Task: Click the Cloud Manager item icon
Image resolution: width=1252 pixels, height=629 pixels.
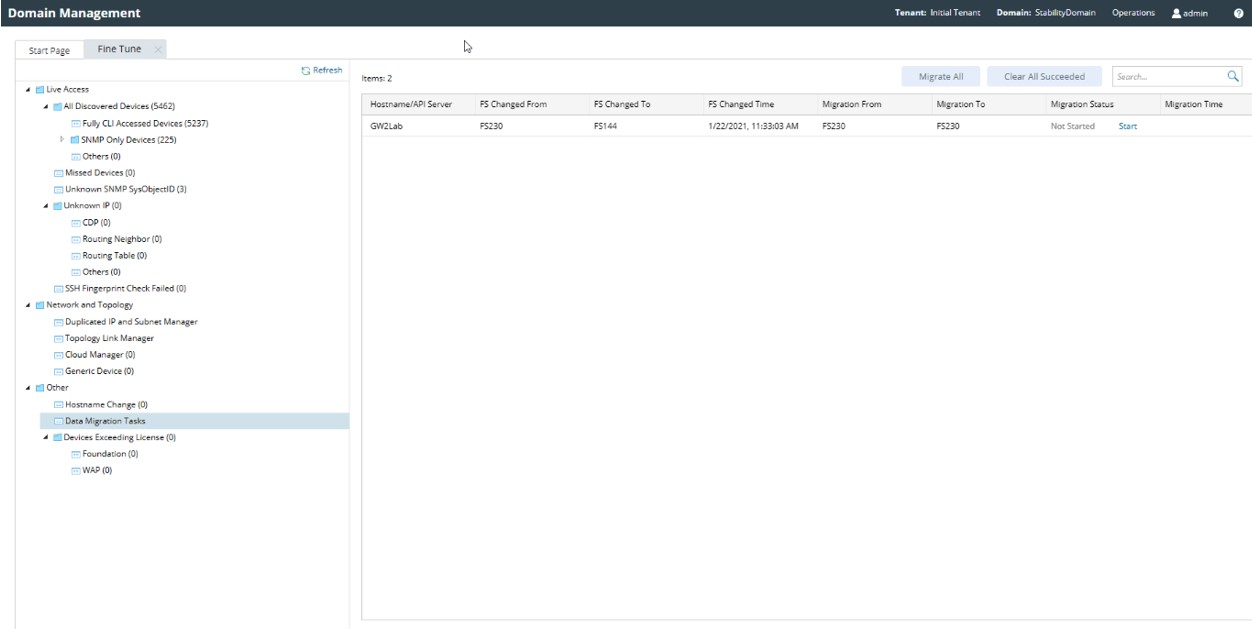Action: click(x=58, y=355)
